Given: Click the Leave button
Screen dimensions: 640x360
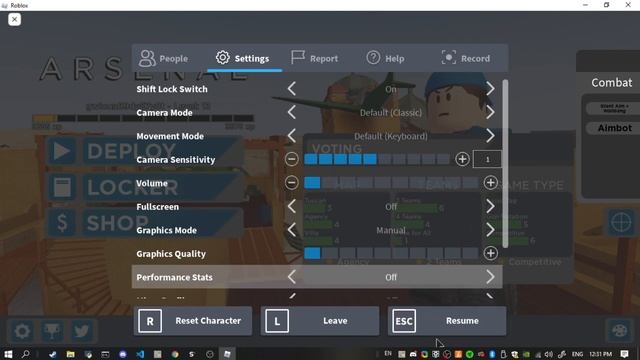Looking at the screenshot, I should tap(320, 321).
